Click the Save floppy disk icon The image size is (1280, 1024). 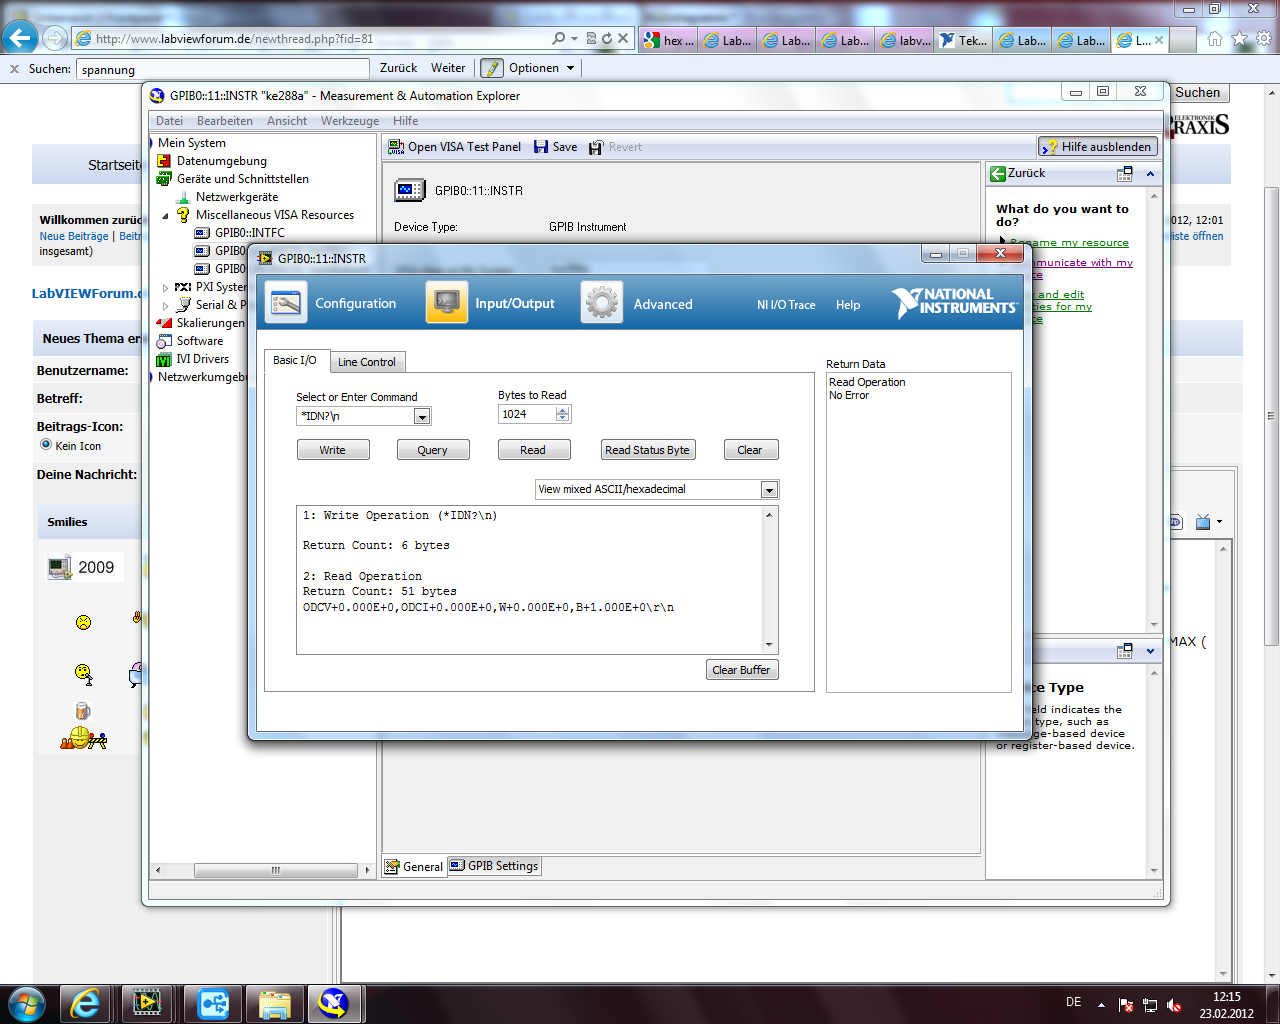[541, 147]
